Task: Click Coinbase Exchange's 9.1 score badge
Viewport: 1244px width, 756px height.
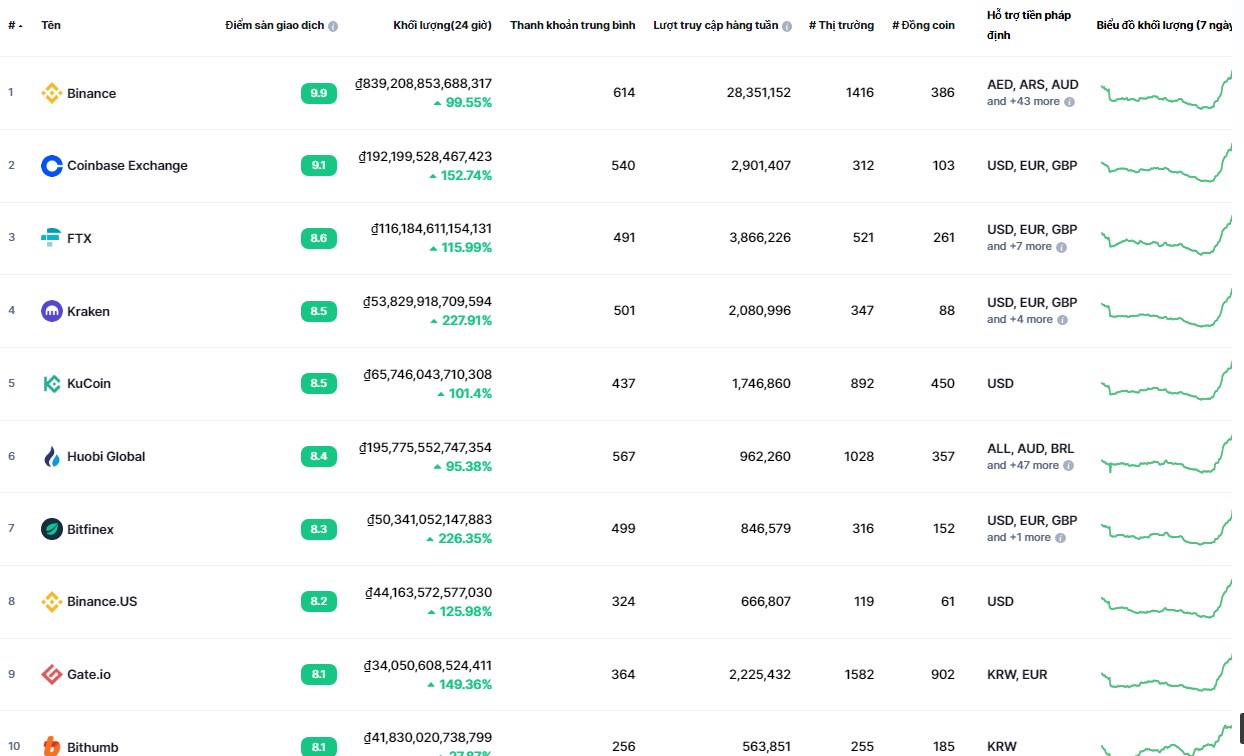Action: click(319, 166)
